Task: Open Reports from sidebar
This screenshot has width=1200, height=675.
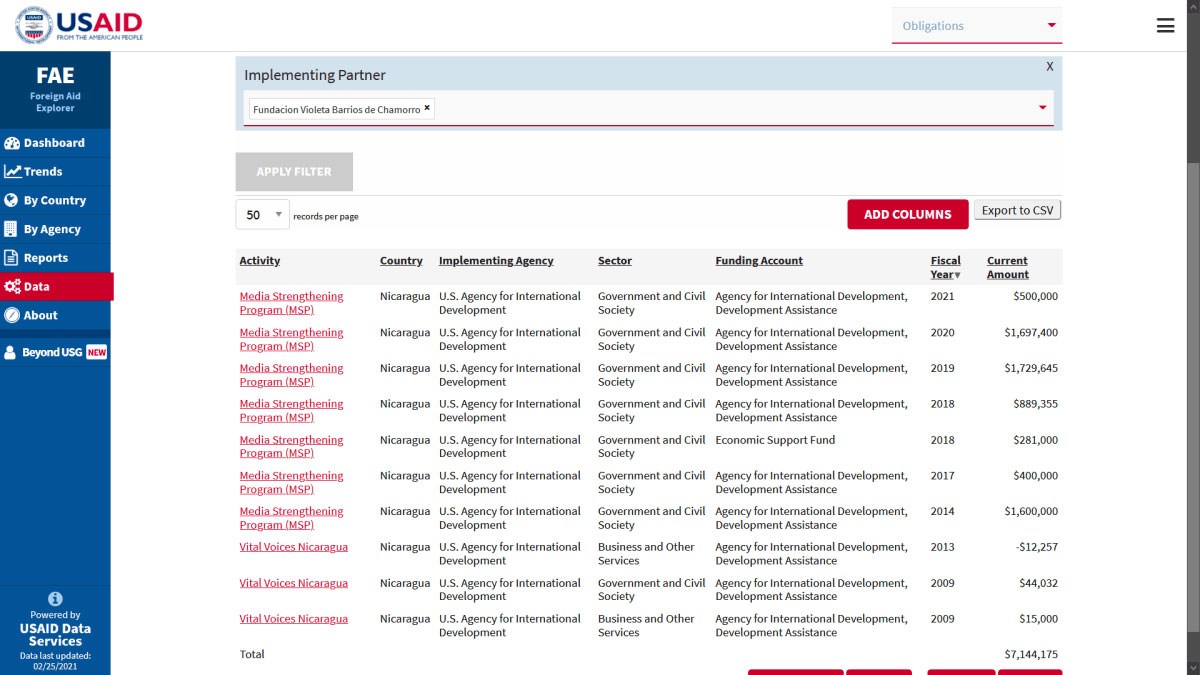Action: tap(55, 257)
